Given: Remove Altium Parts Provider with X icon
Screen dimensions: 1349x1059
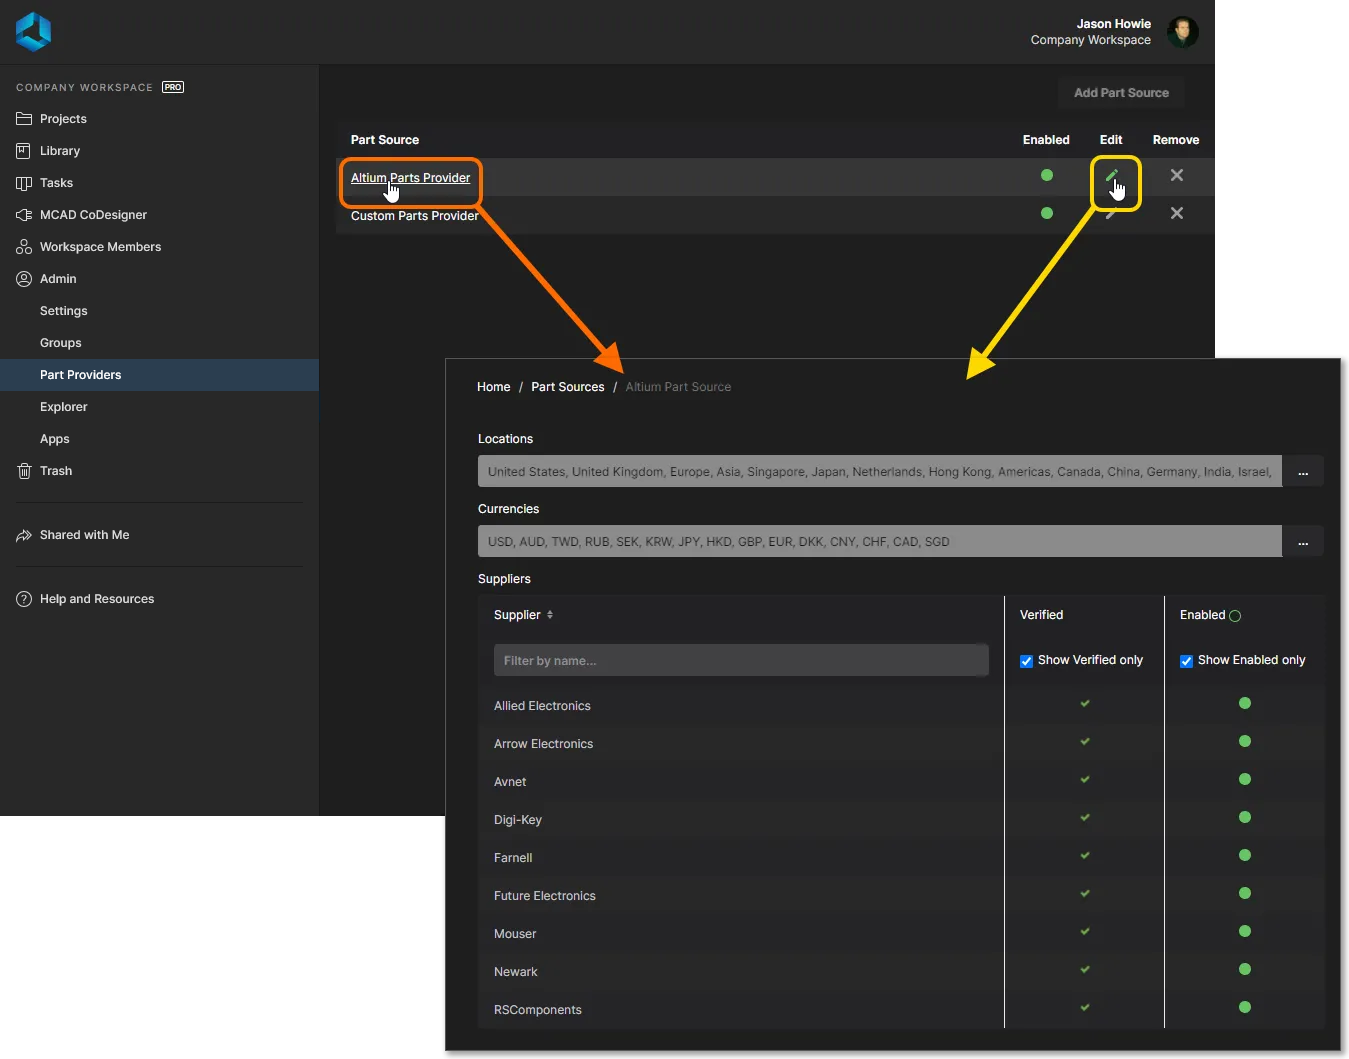Looking at the screenshot, I should click(x=1177, y=175).
